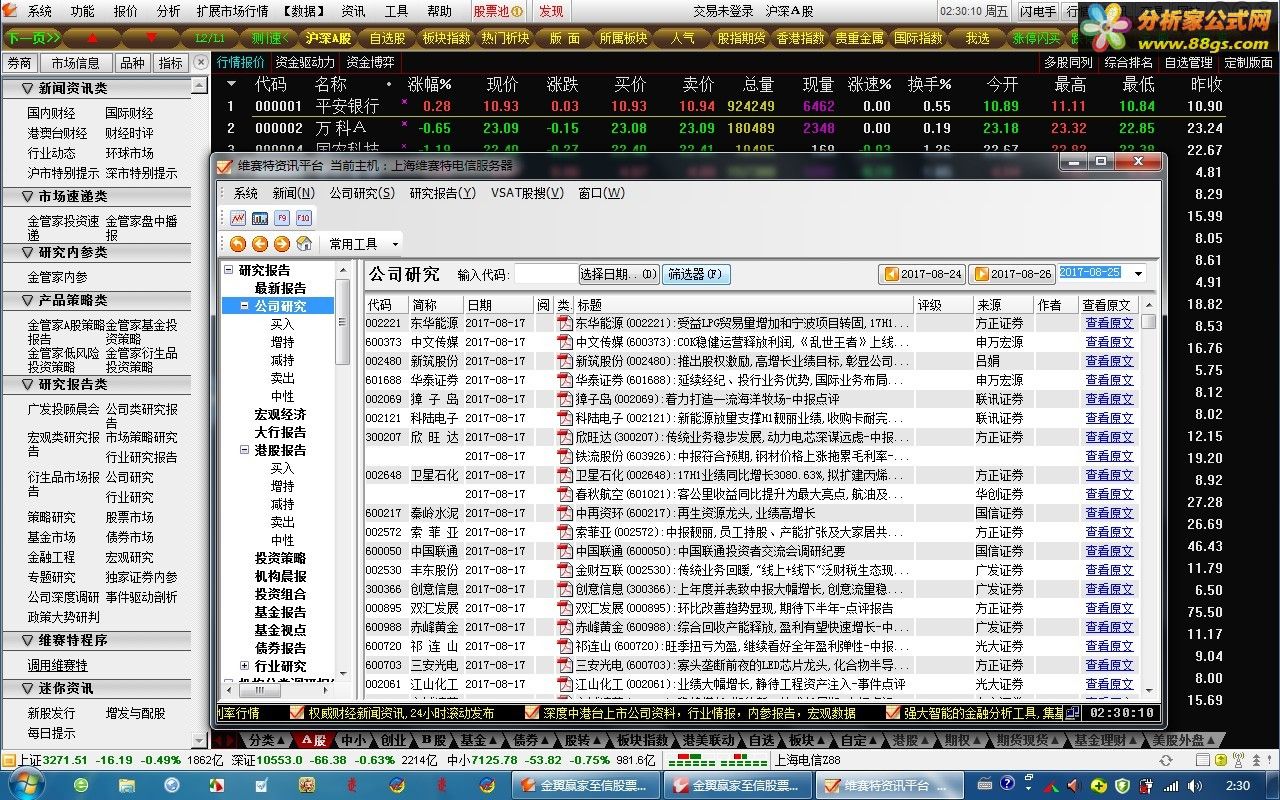This screenshot has width=1280, height=800.
Task: Click the orange undo-arrow icon beside the Back arrow
Action: (238, 244)
